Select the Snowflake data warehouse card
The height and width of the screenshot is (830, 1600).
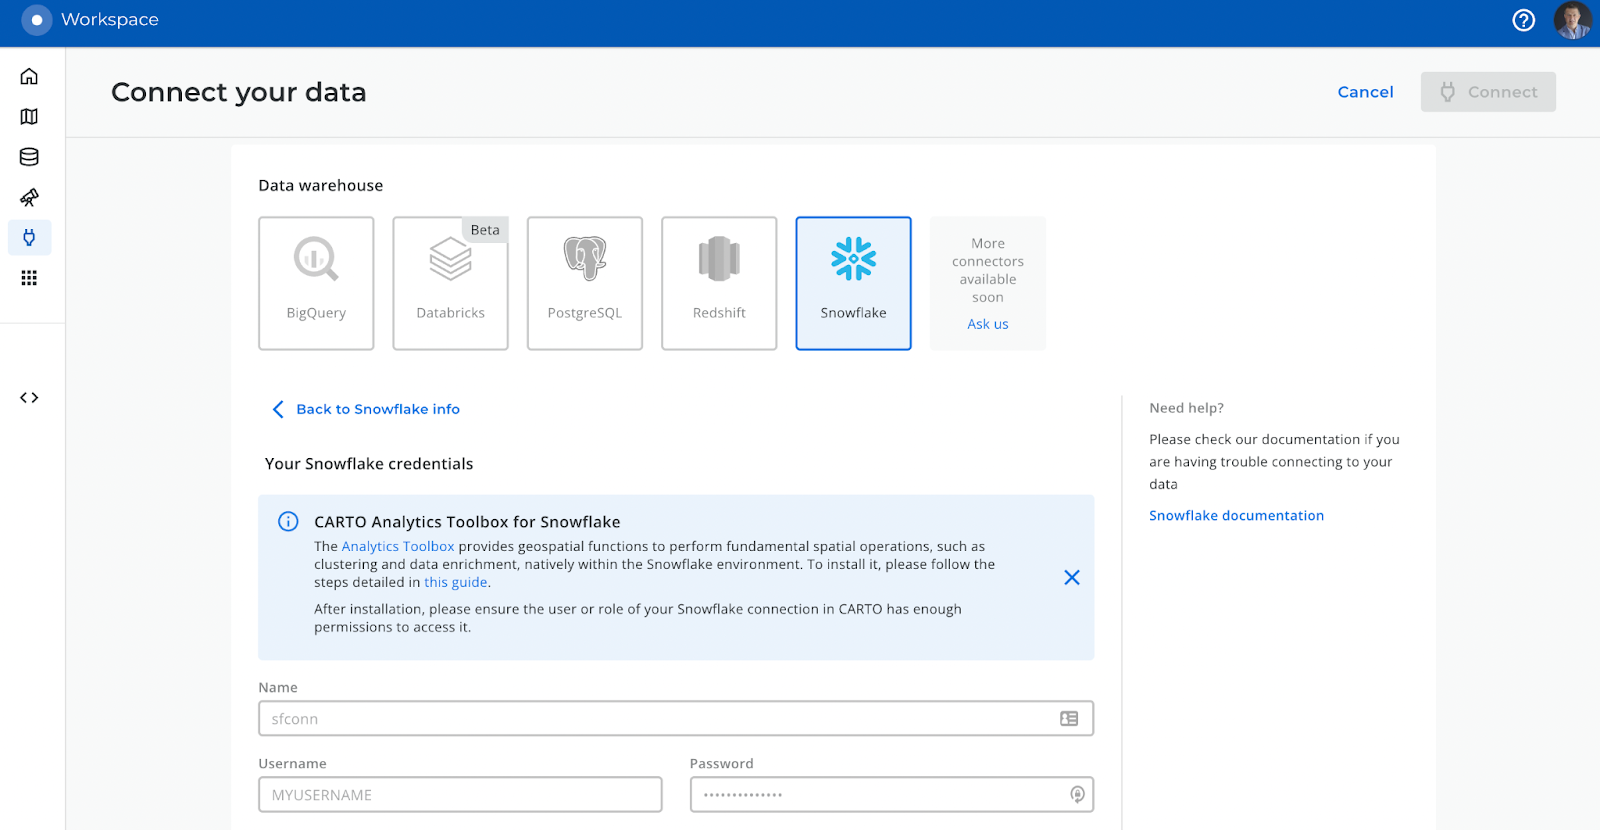(x=853, y=283)
